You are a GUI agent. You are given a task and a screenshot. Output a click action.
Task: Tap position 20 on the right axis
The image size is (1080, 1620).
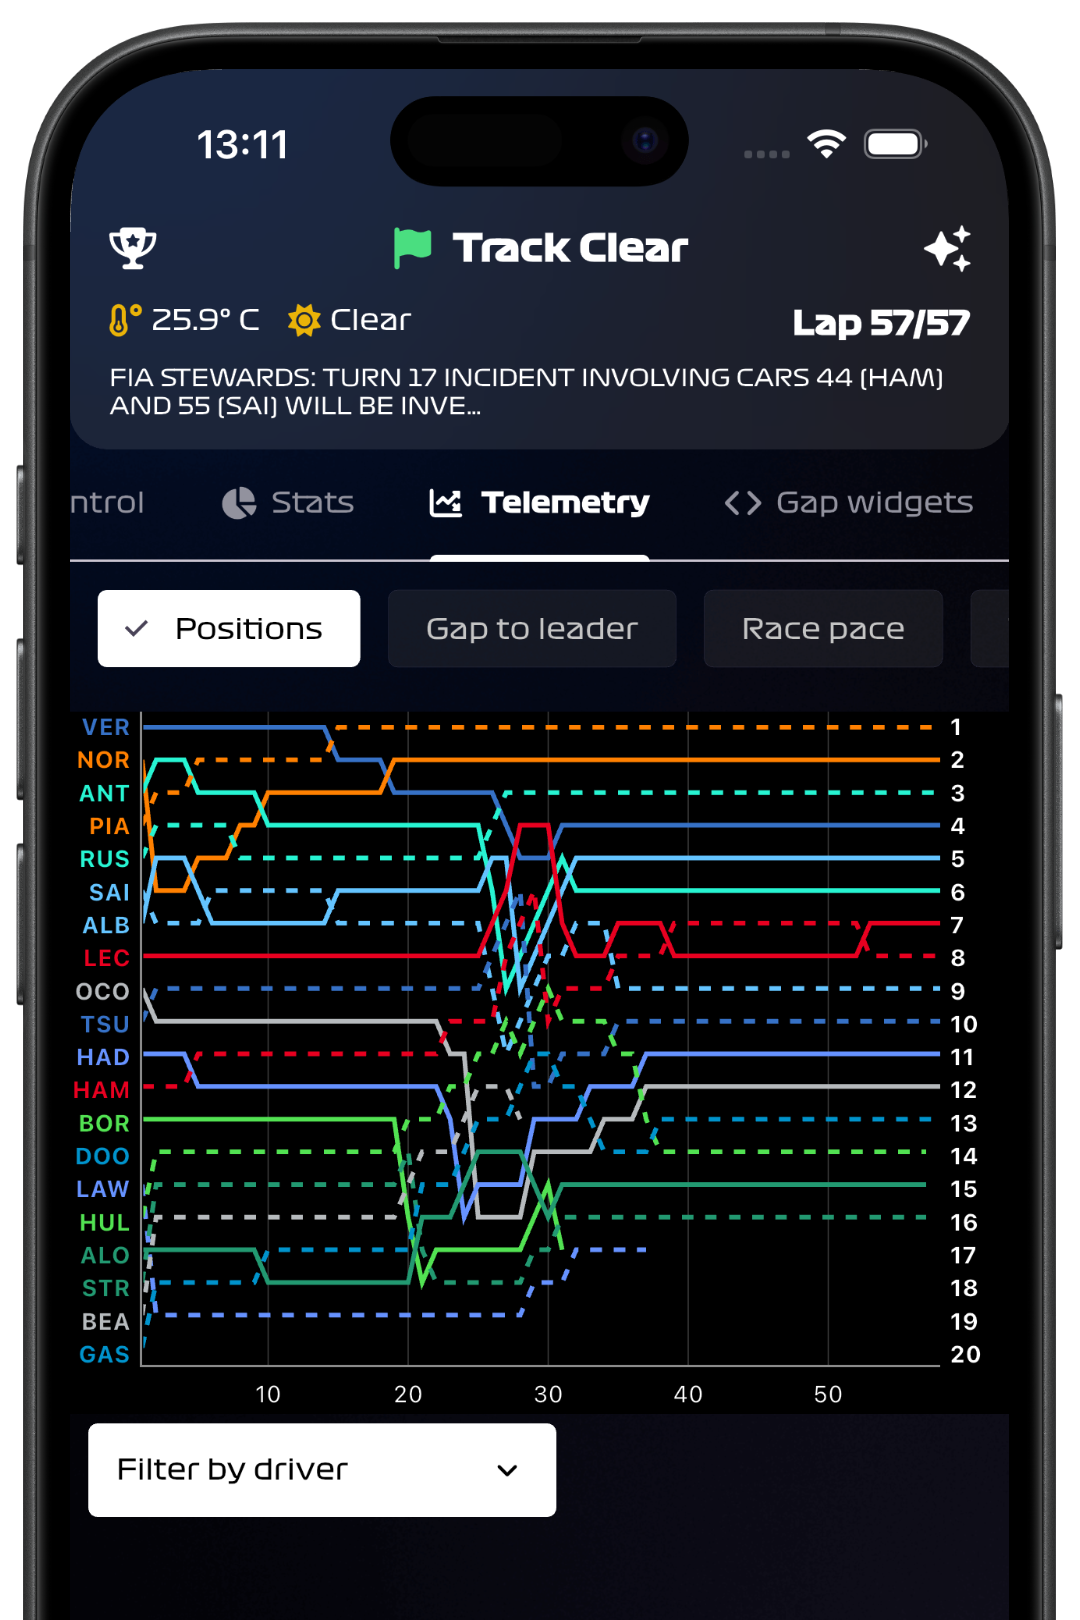pyautogui.click(x=965, y=1354)
